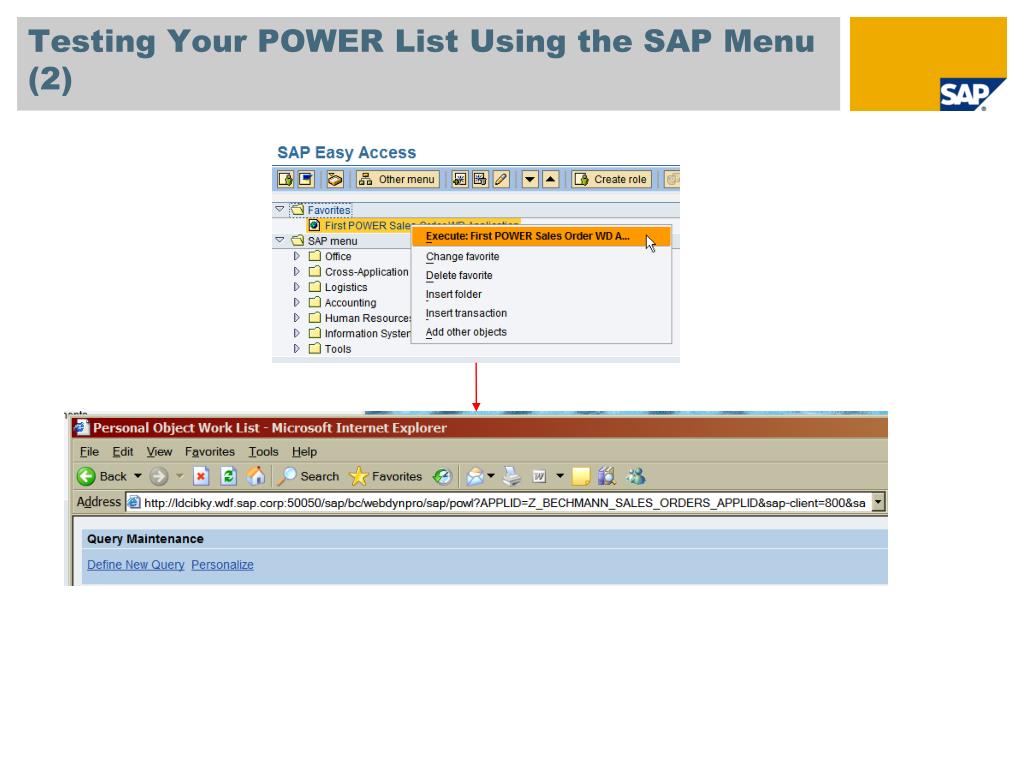
Task: Click the green Back button in IE
Action: coord(102,476)
